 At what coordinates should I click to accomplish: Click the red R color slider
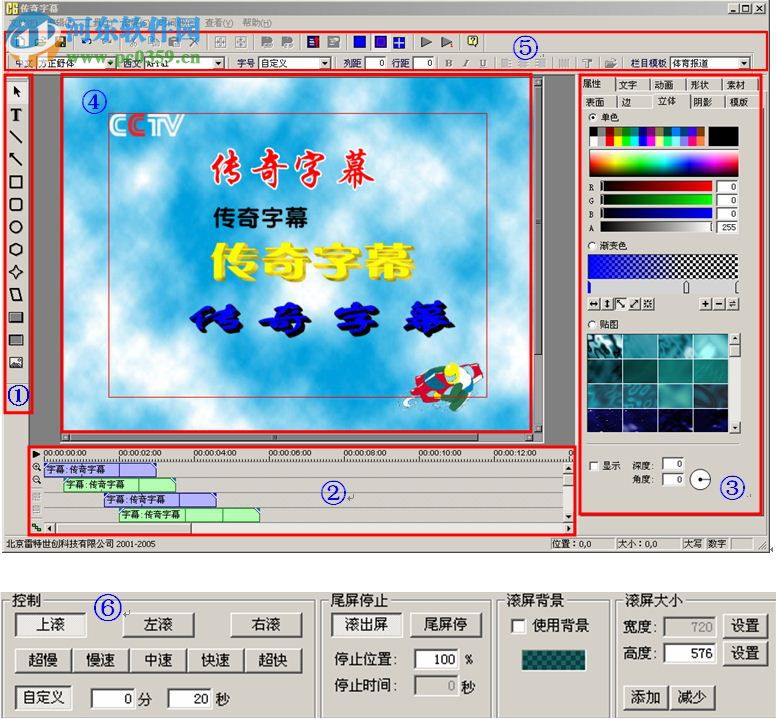point(656,187)
